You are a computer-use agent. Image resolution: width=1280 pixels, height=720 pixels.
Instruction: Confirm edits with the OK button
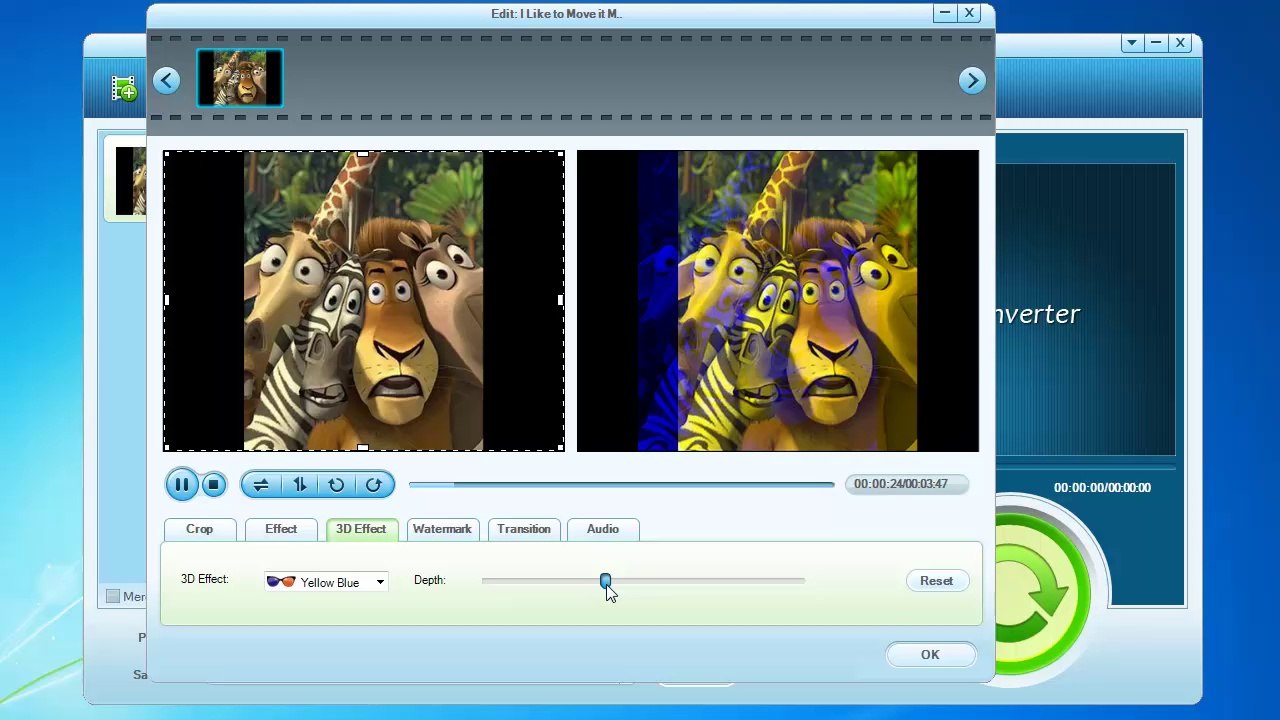pyautogui.click(x=930, y=655)
